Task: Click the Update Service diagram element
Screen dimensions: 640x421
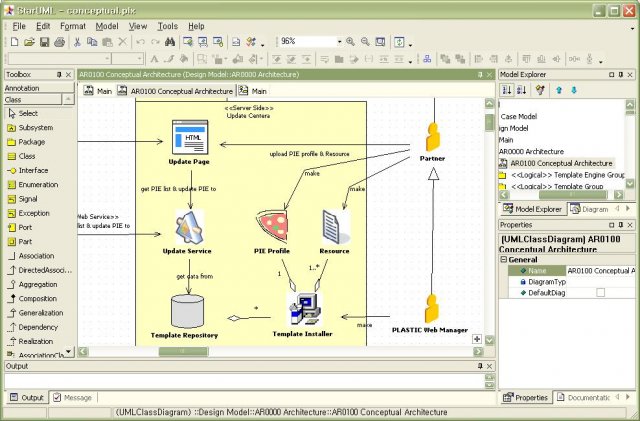Action: pyautogui.click(x=189, y=229)
